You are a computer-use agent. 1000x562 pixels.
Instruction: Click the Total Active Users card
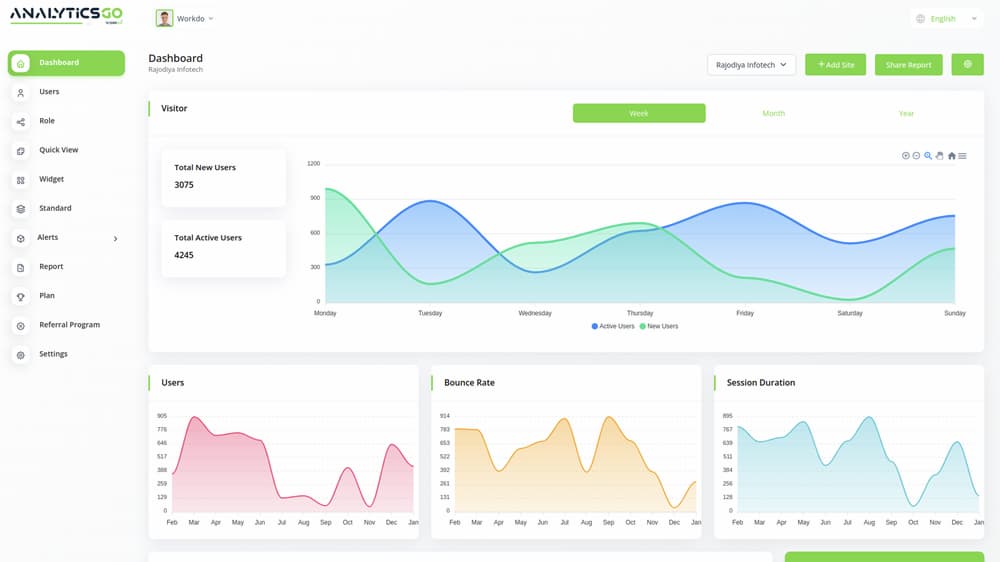coord(224,248)
